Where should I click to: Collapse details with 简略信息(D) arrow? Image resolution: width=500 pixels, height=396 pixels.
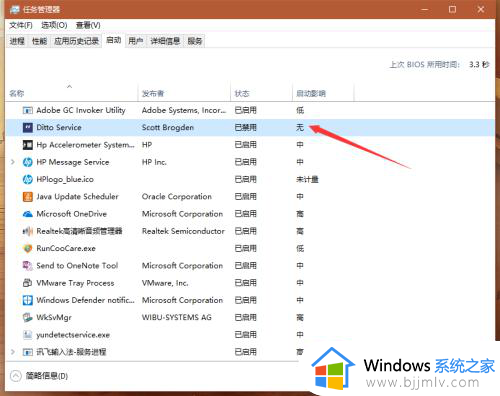(15, 376)
